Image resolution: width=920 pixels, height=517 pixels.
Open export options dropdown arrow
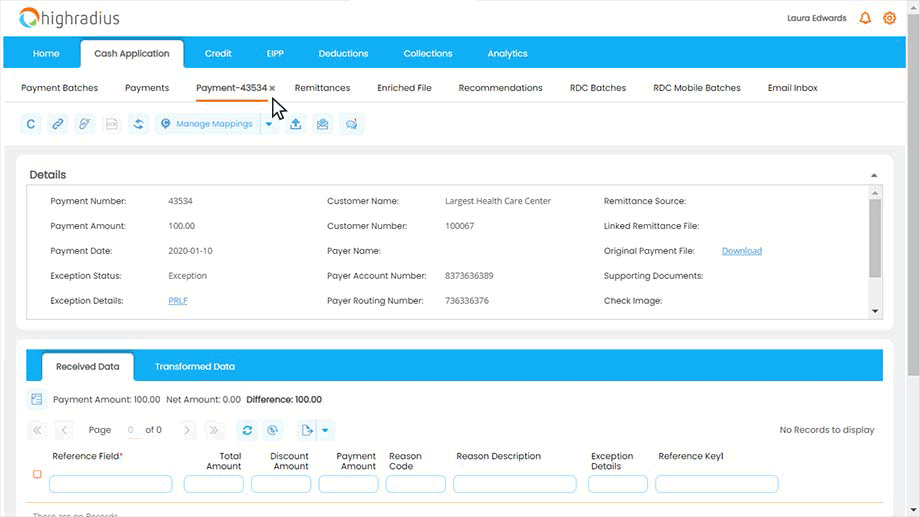(x=325, y=430)
